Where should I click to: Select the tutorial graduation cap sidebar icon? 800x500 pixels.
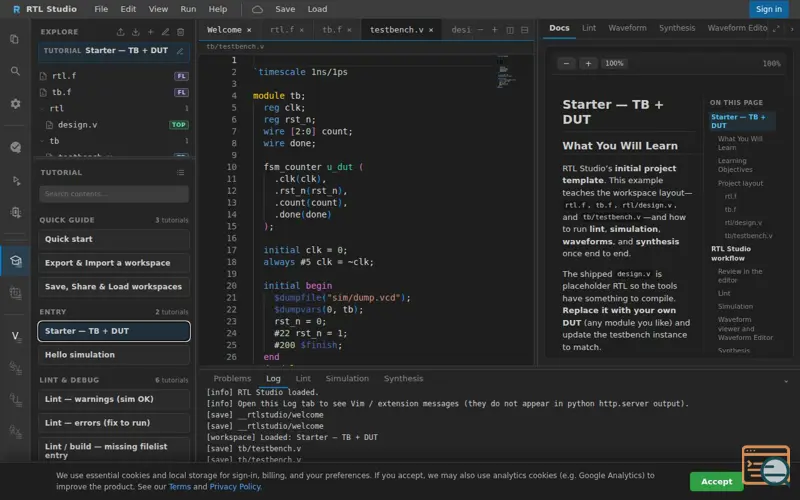tap(15, 261)
